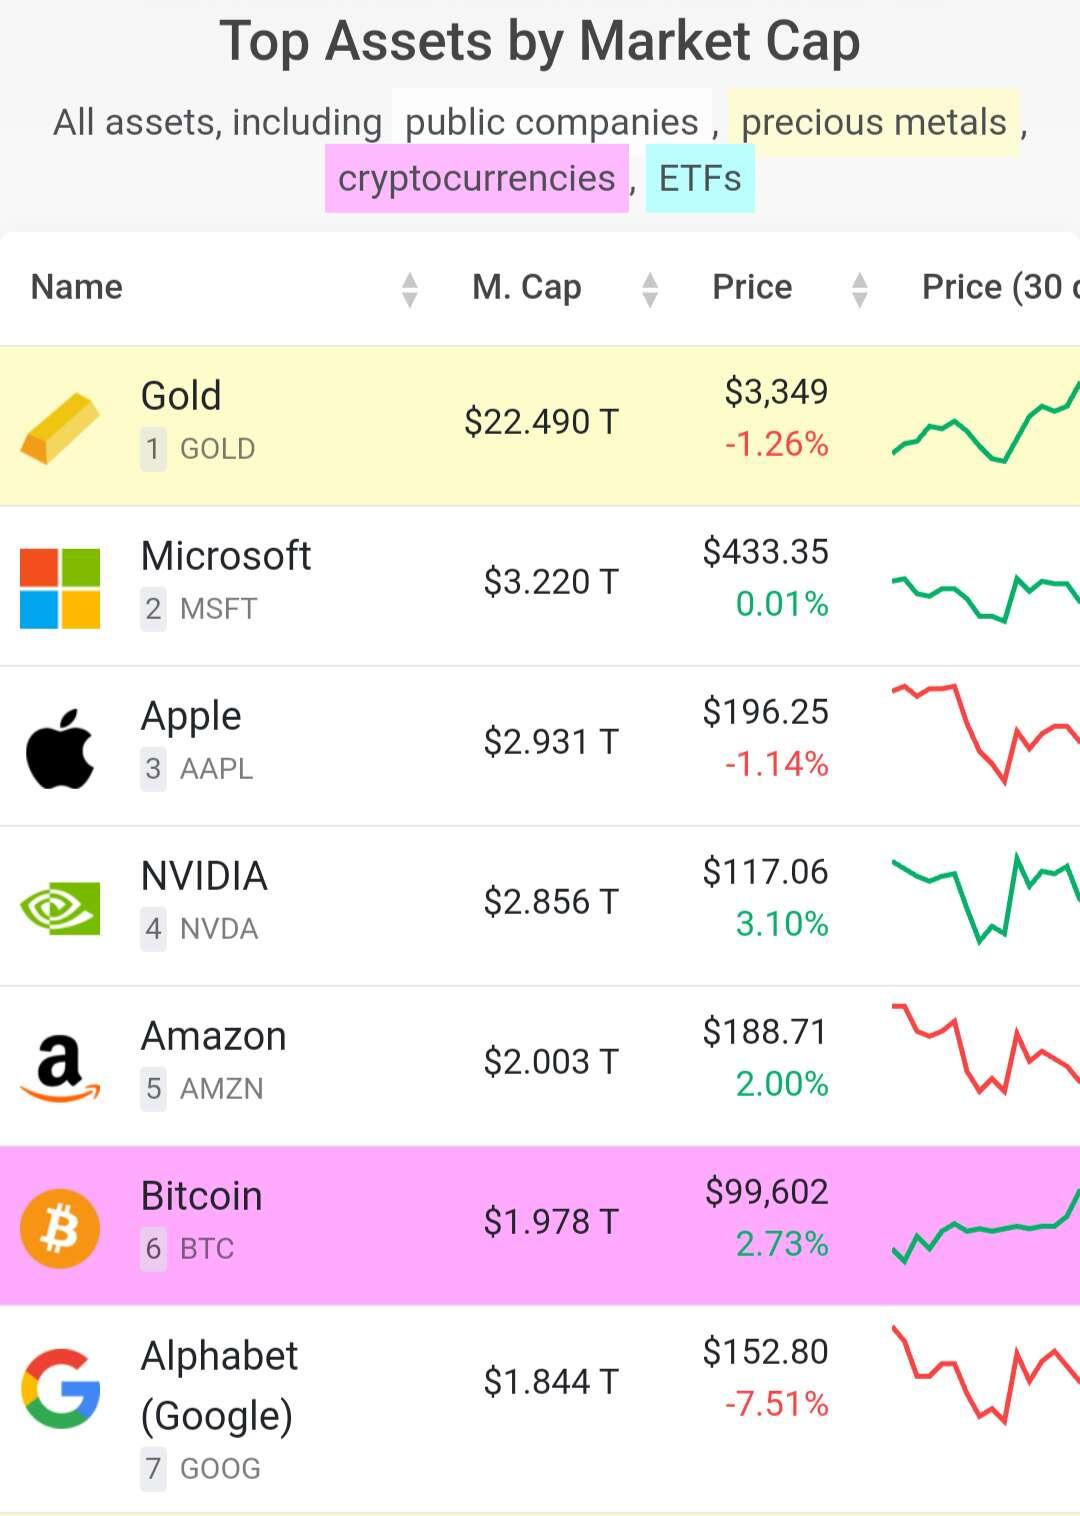The width and height of the screenshot is (1080, 1516).
Task: Click the NVIDIA logo icon
Action: [x=60, y=908]
